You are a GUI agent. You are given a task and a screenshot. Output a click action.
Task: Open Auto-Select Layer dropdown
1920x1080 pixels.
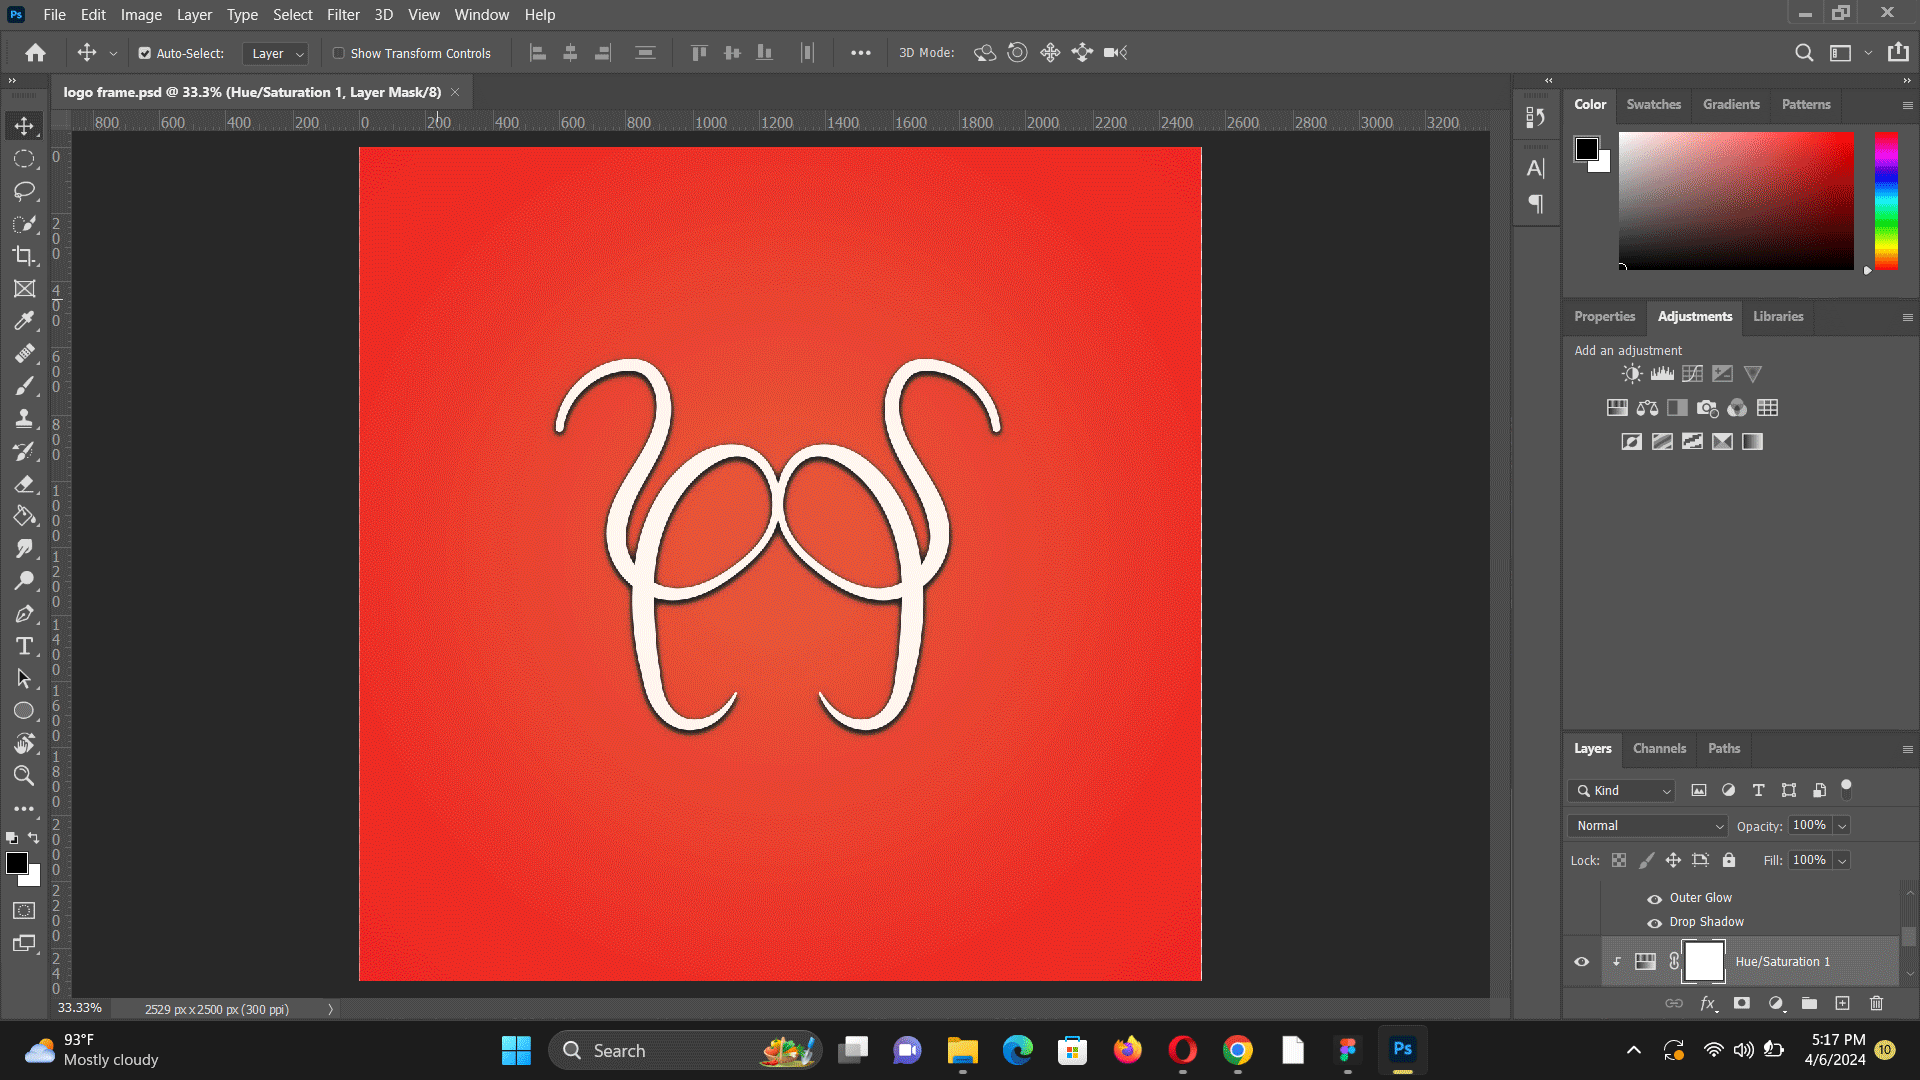(277, 54)
